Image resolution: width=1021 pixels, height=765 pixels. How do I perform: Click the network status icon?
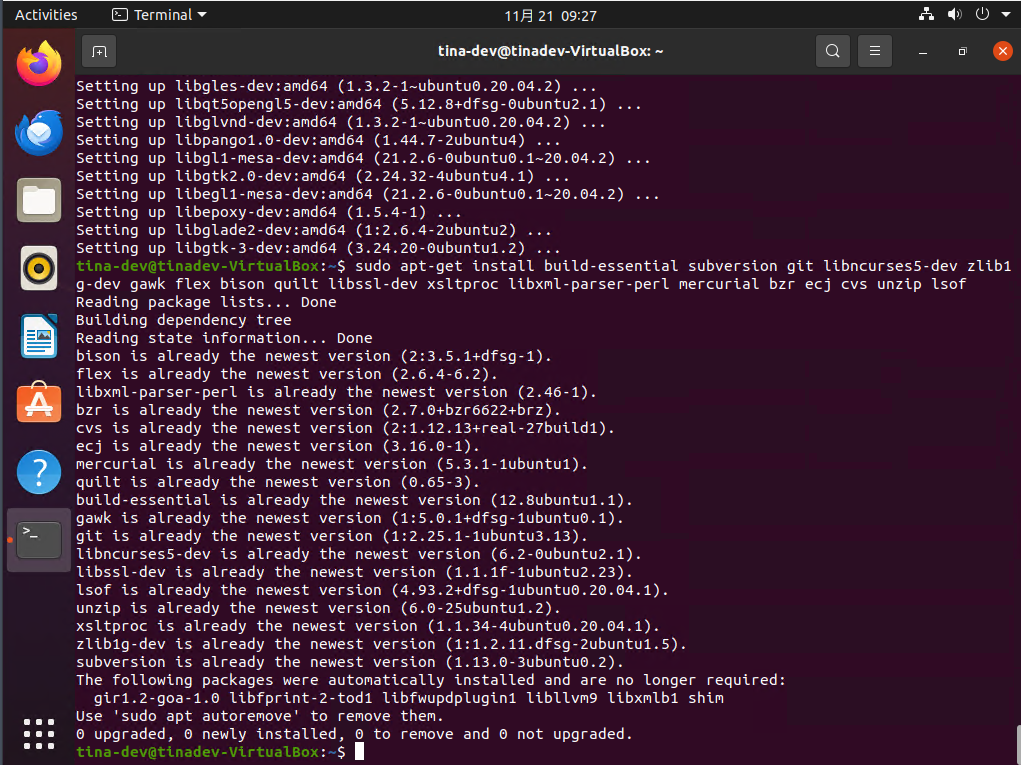coord(926,15)
